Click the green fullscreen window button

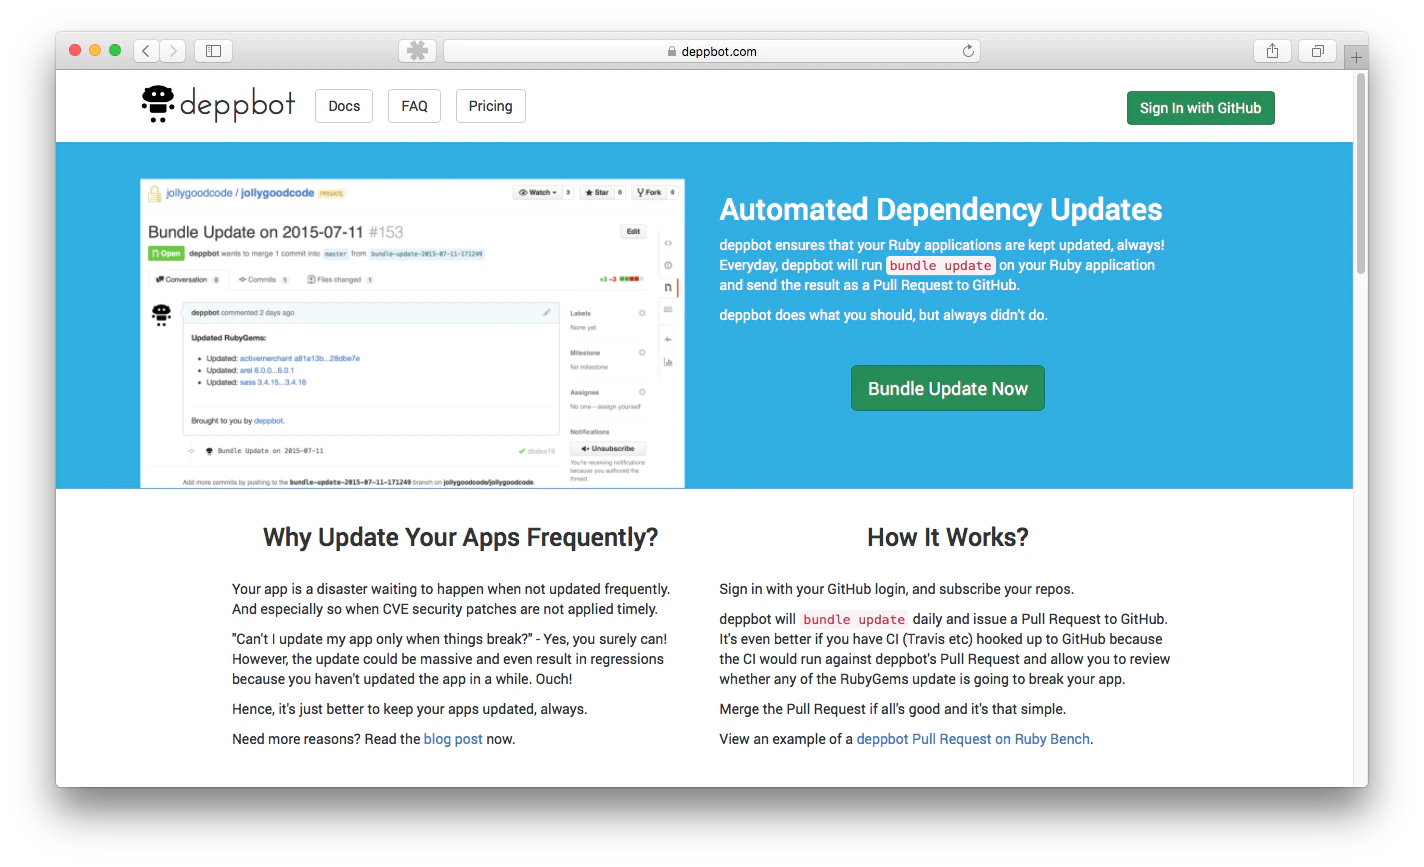(115, 50)
